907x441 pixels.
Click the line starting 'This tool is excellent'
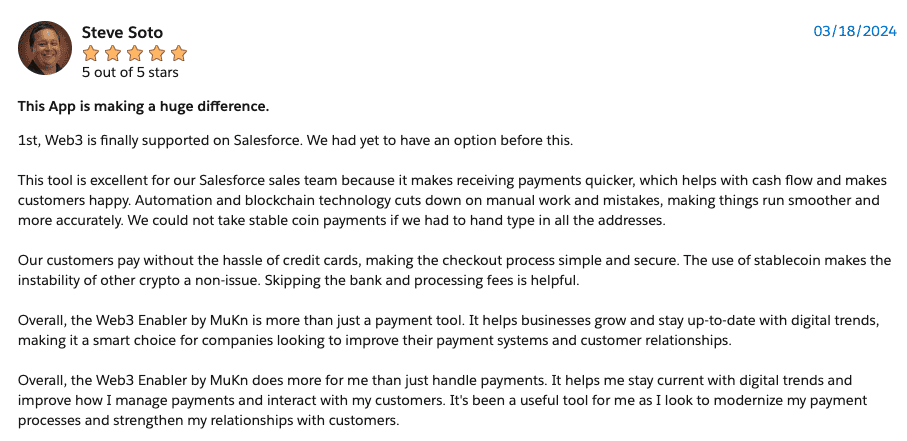[x=452, y=181]
